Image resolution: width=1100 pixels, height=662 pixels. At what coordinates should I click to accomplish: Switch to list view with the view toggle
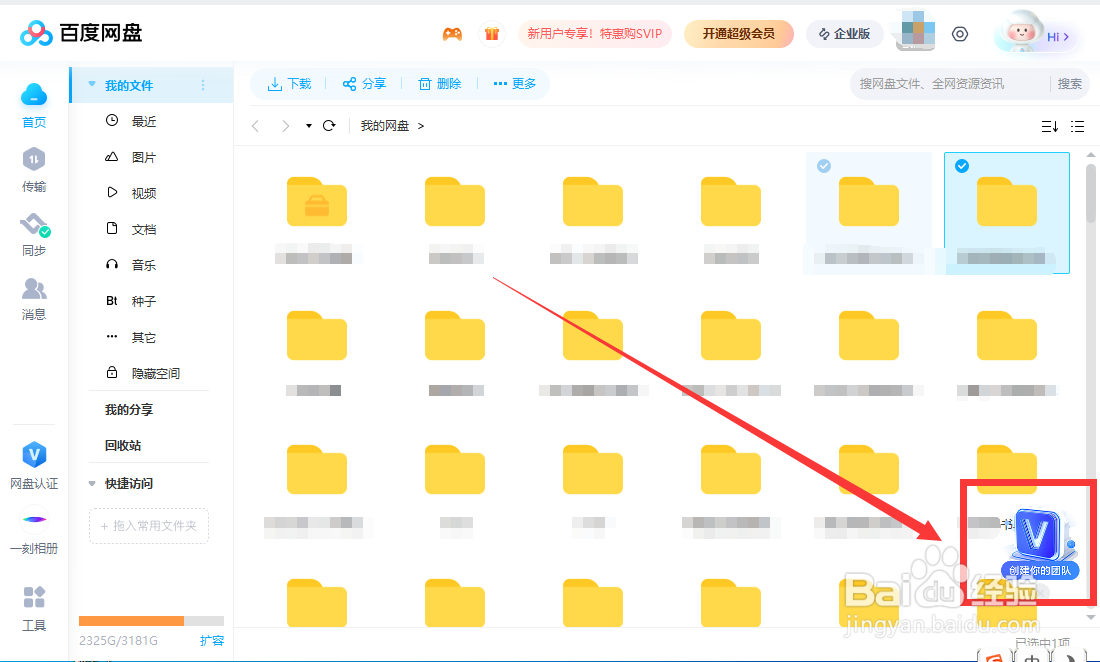coord(1077,126)
